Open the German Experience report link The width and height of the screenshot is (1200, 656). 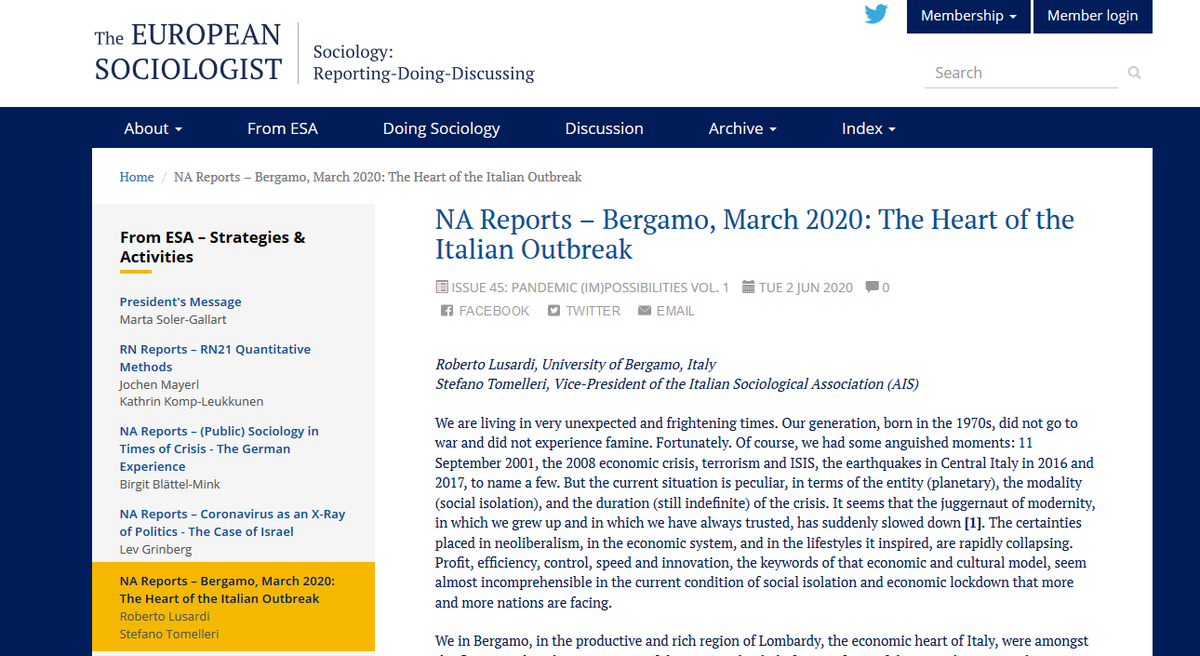point(219,449)
